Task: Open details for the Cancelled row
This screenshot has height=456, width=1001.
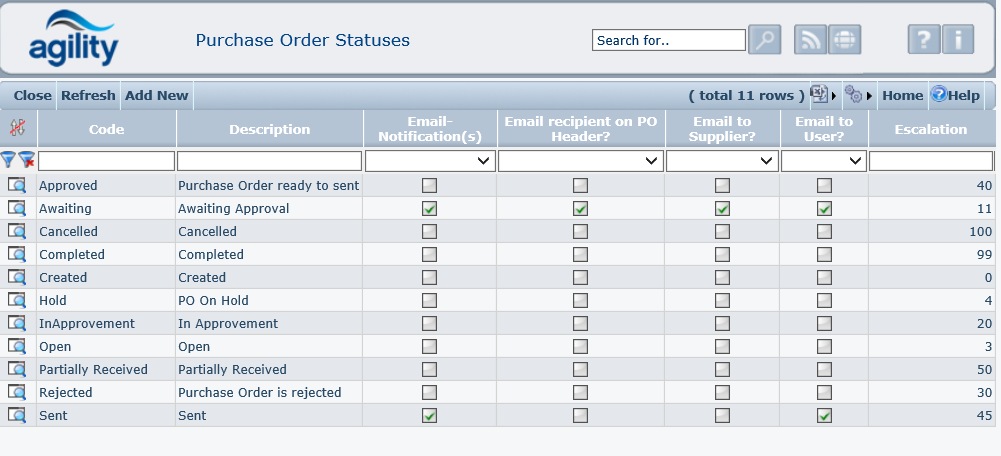Action: pos(17,231)
